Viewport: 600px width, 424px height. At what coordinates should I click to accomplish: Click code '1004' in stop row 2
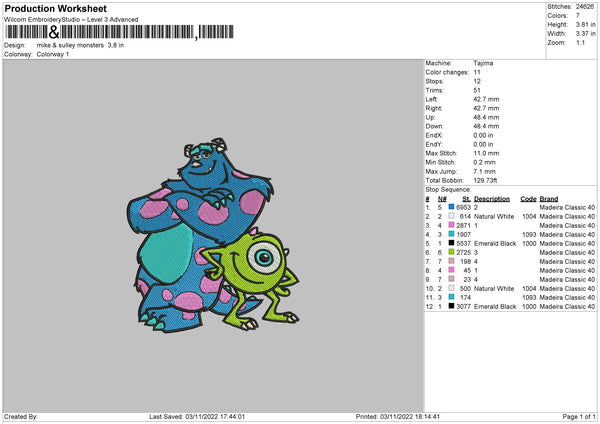[x=529, y=216]
